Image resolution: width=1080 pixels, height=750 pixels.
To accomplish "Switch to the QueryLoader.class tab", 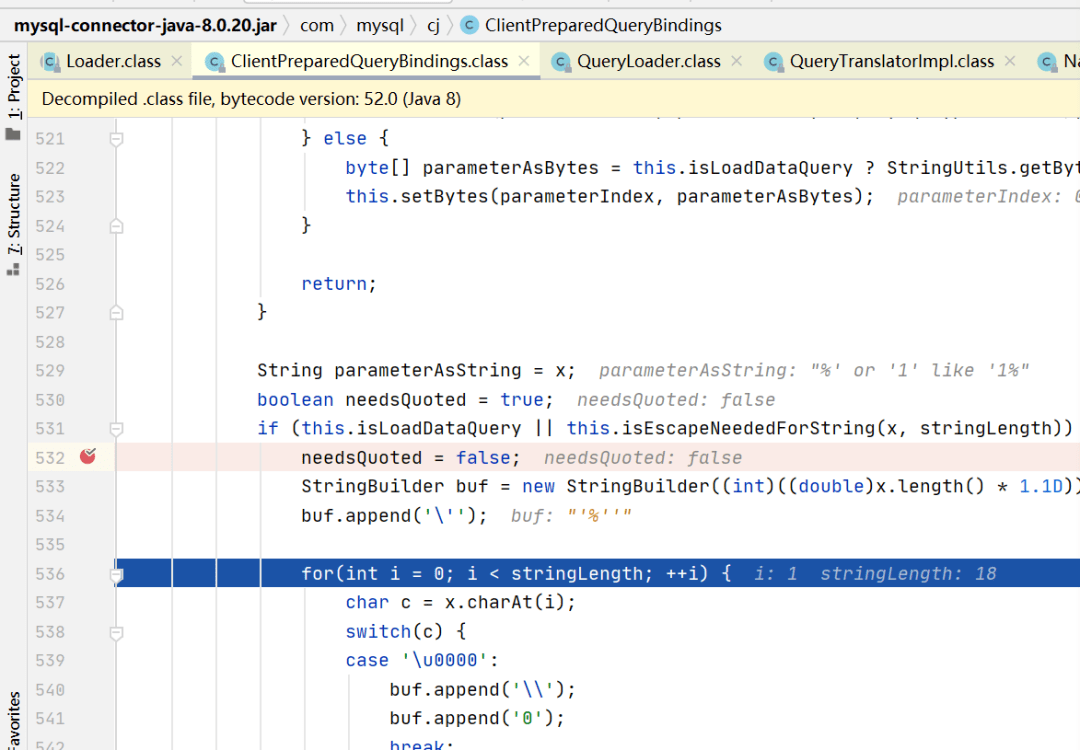I will click(648, 61).
